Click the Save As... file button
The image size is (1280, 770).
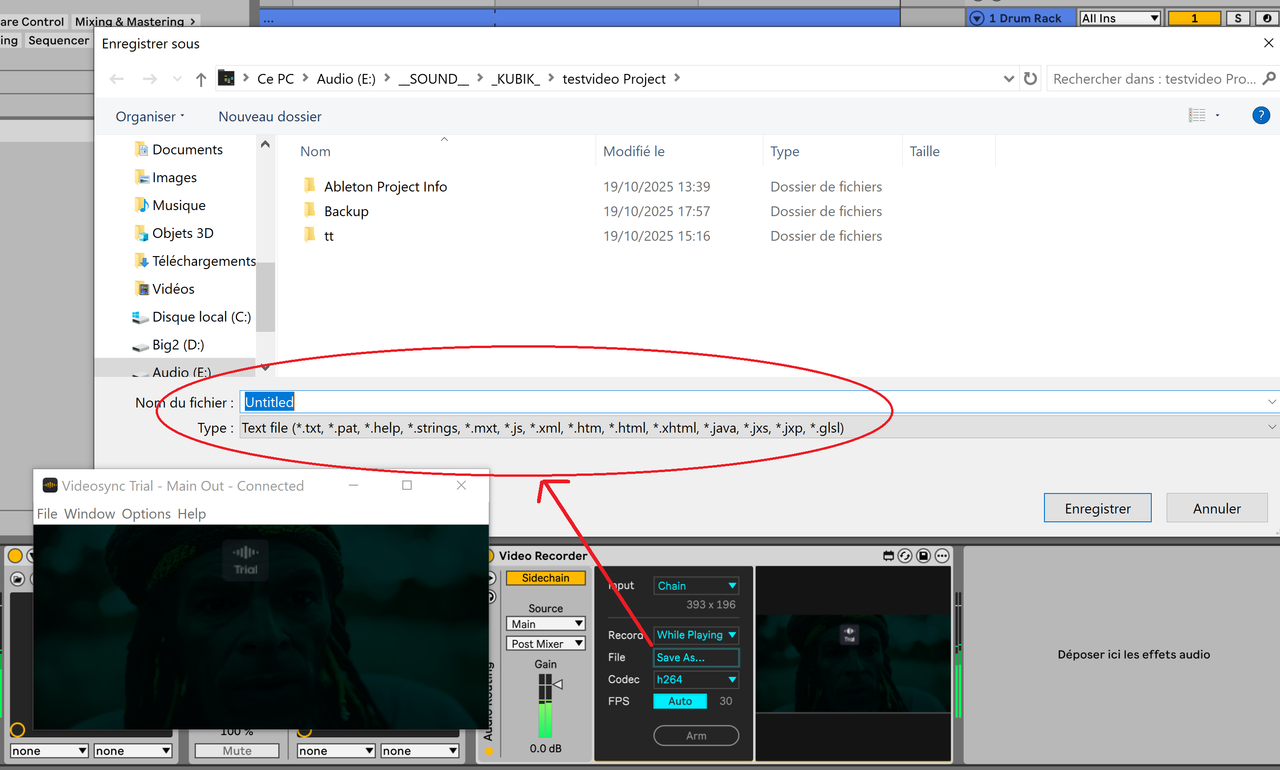(696, 658)
